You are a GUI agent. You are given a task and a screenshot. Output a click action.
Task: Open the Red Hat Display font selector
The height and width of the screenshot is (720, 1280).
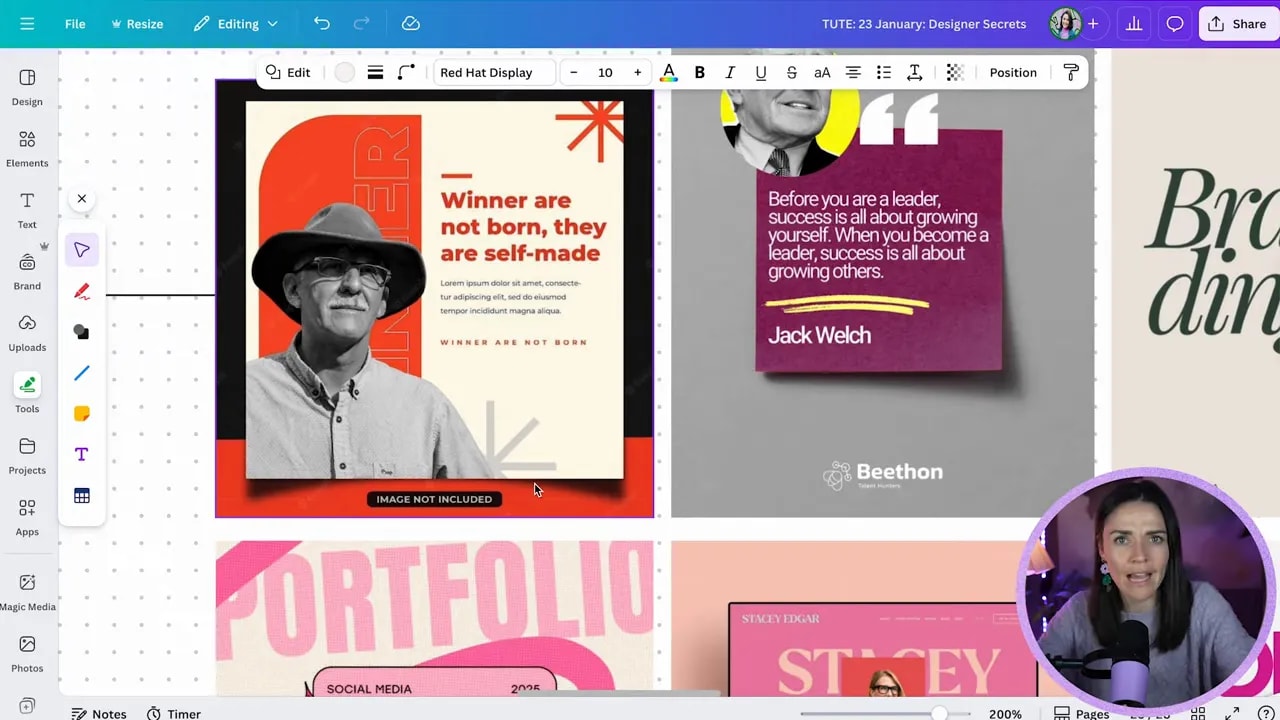coord(492,72)
